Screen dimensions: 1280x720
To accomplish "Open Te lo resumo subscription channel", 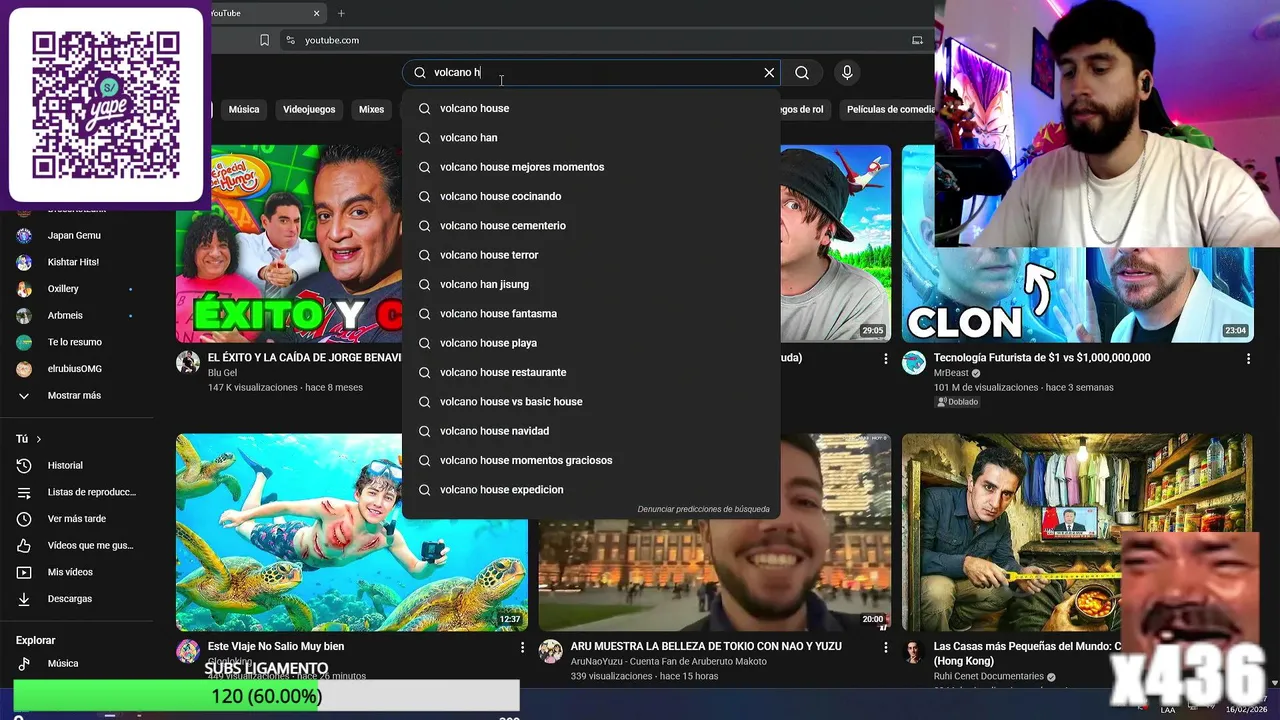I will point(76,342).
